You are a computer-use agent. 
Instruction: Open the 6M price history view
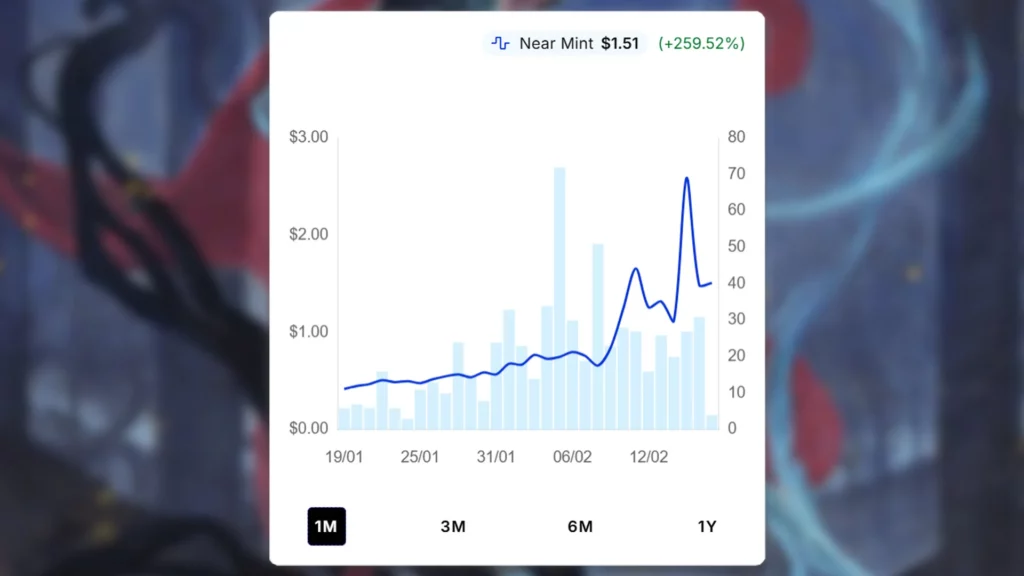580,526
